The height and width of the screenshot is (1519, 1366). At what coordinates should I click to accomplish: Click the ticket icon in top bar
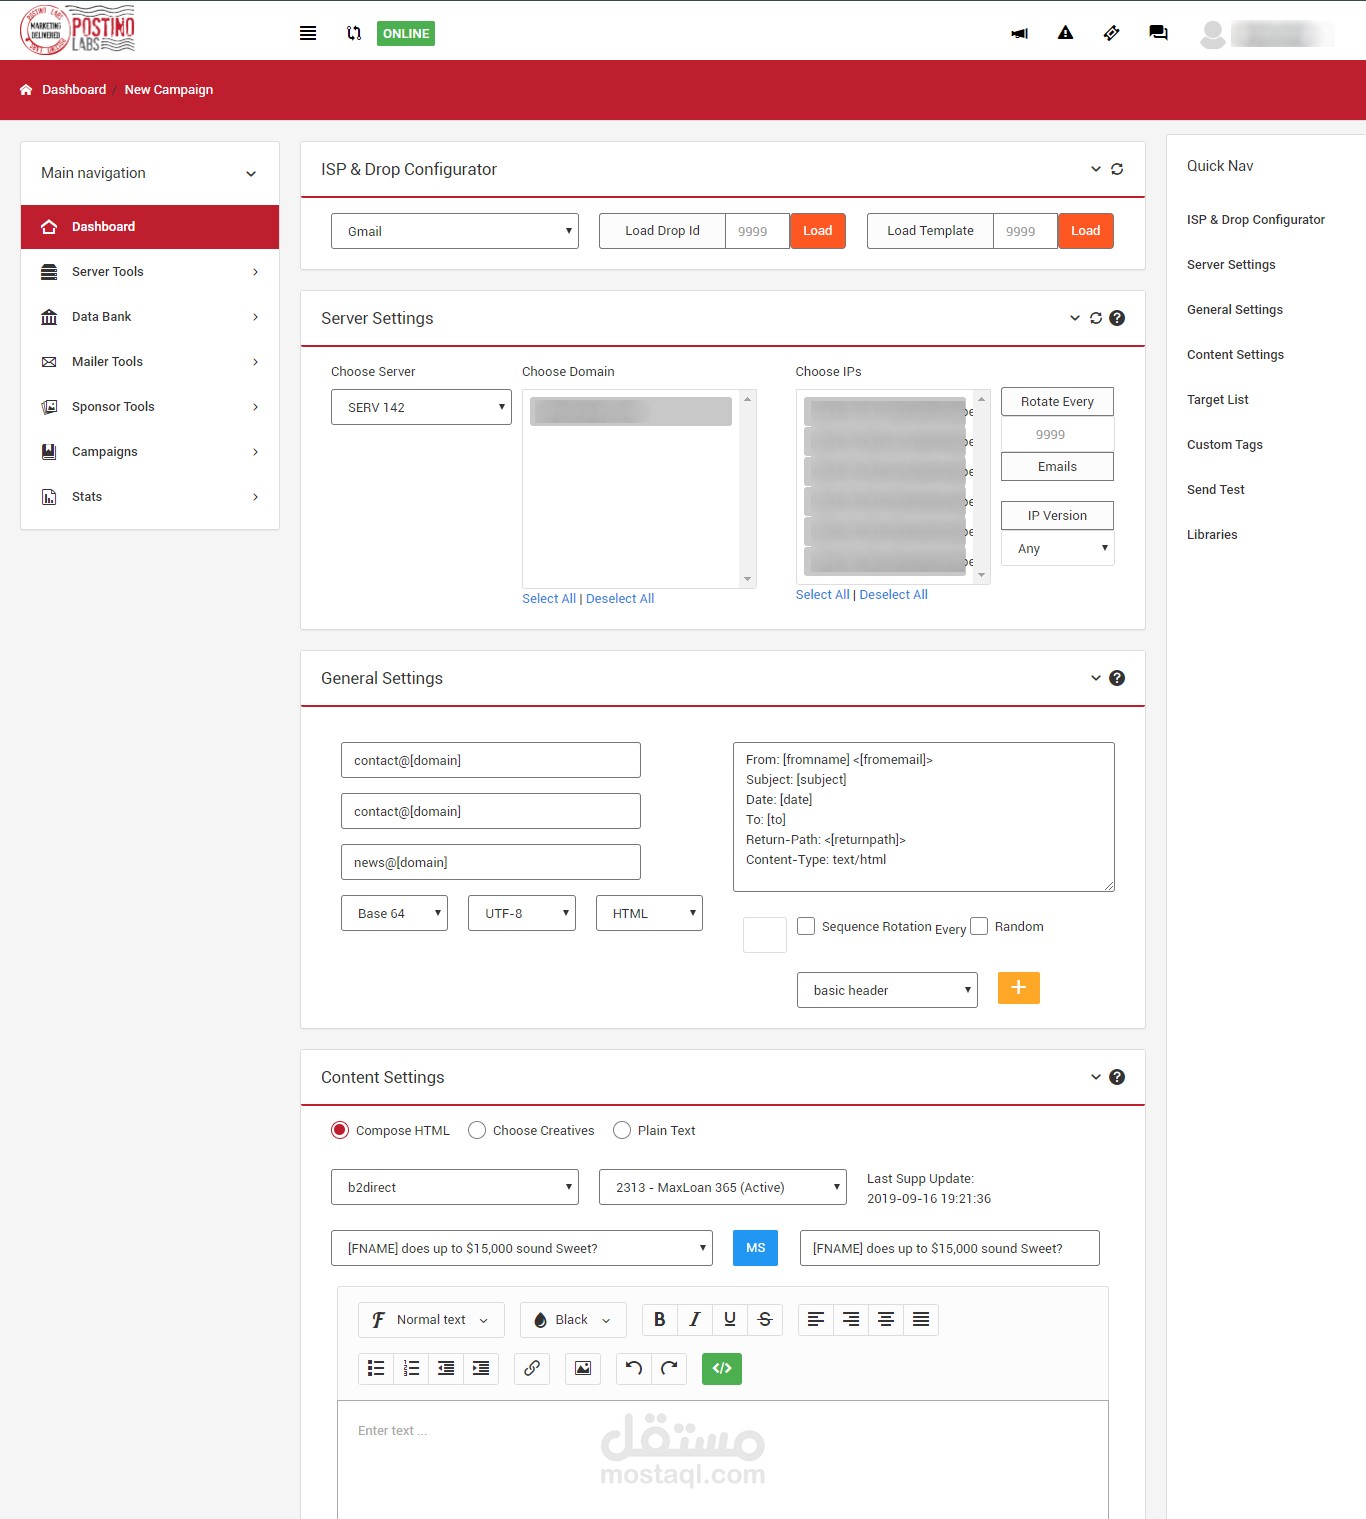coord(1111,33)
